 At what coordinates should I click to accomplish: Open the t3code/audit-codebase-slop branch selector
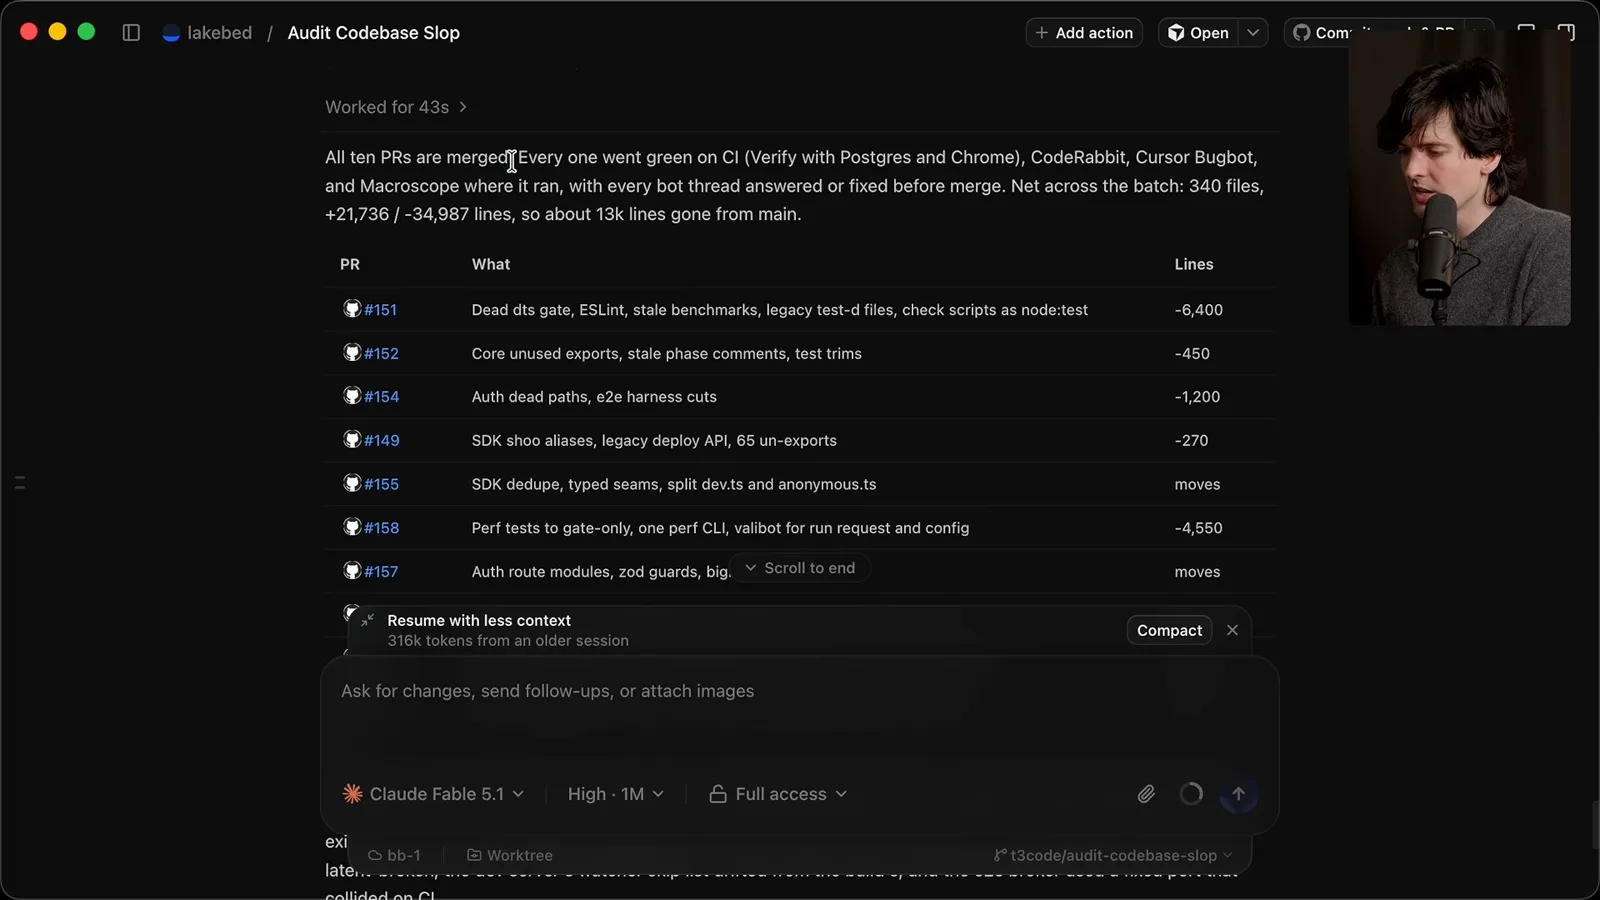[x=1113, y=856]
